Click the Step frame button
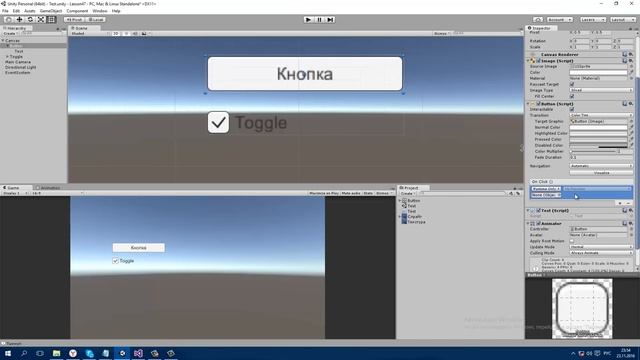 (x=330, y=20)
